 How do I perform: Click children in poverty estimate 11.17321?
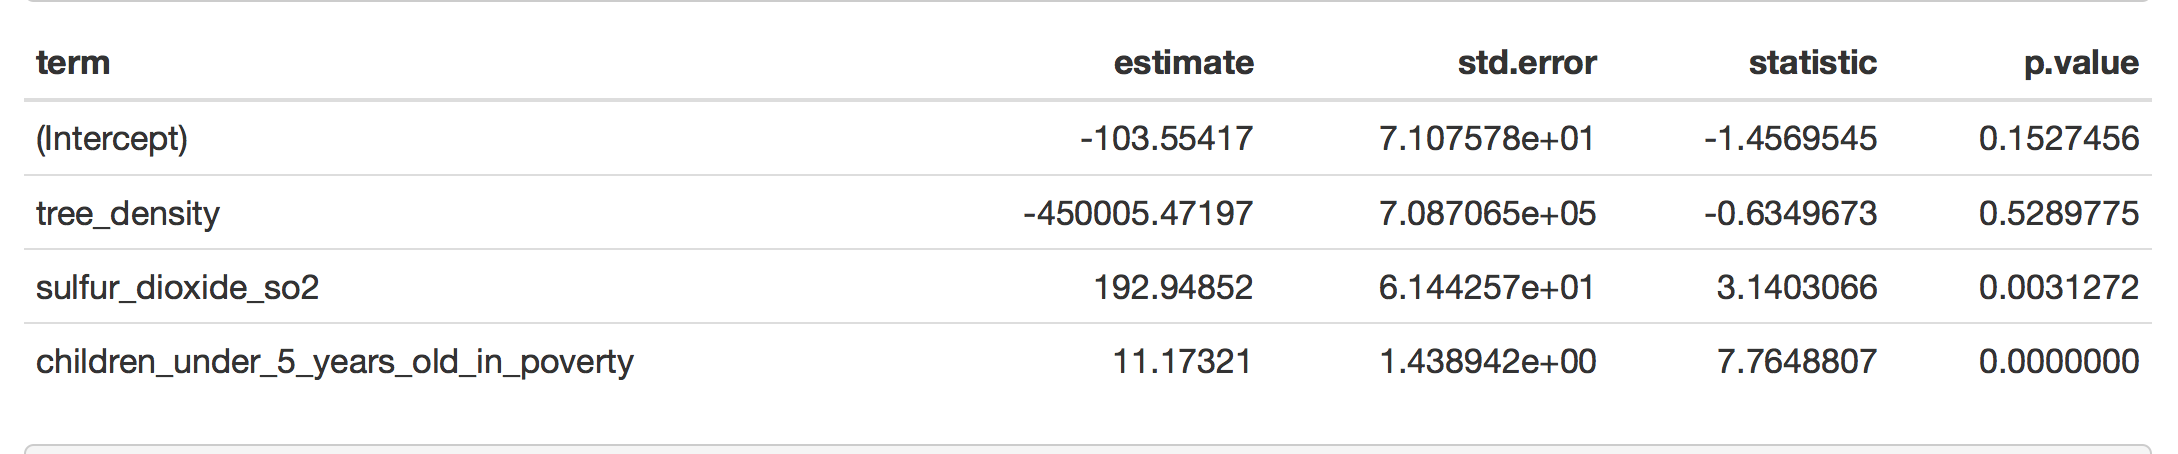[x=1182, y=362]
